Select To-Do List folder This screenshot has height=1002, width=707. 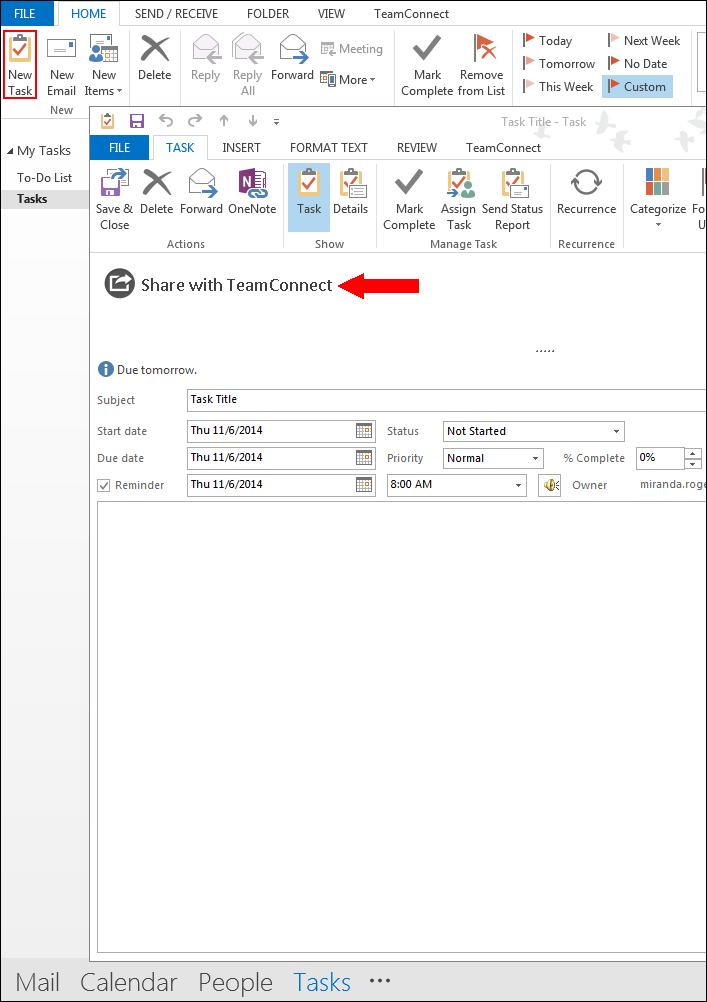pos(44,178)
